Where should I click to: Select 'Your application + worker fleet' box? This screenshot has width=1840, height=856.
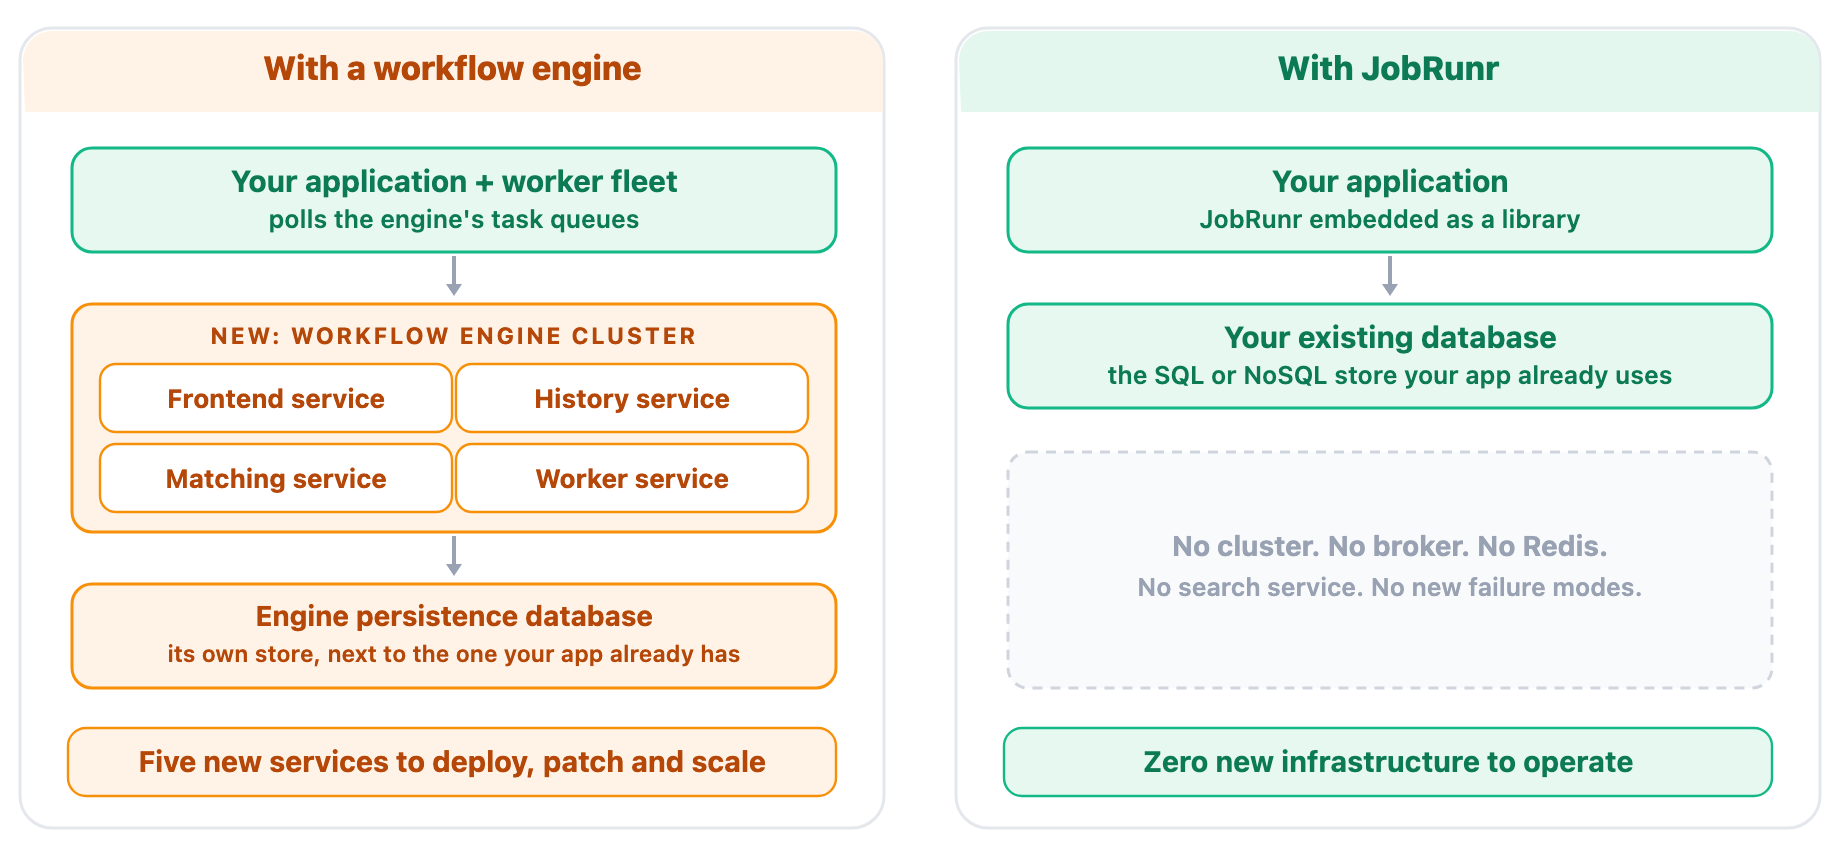(x=454, y=200)
